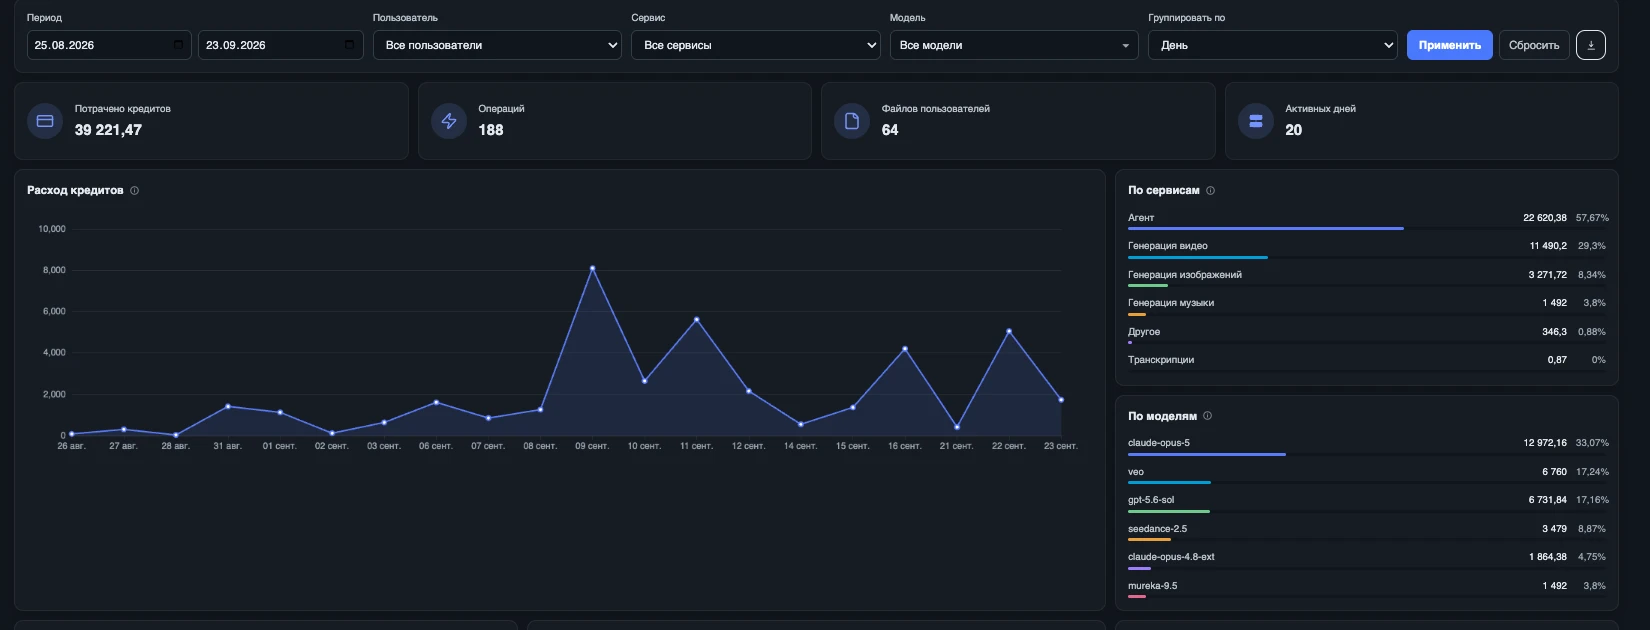Screen dimensions: 1650x630
Task: Click the file icon for "Файлов пользователей"
Action: click(852, 121)
